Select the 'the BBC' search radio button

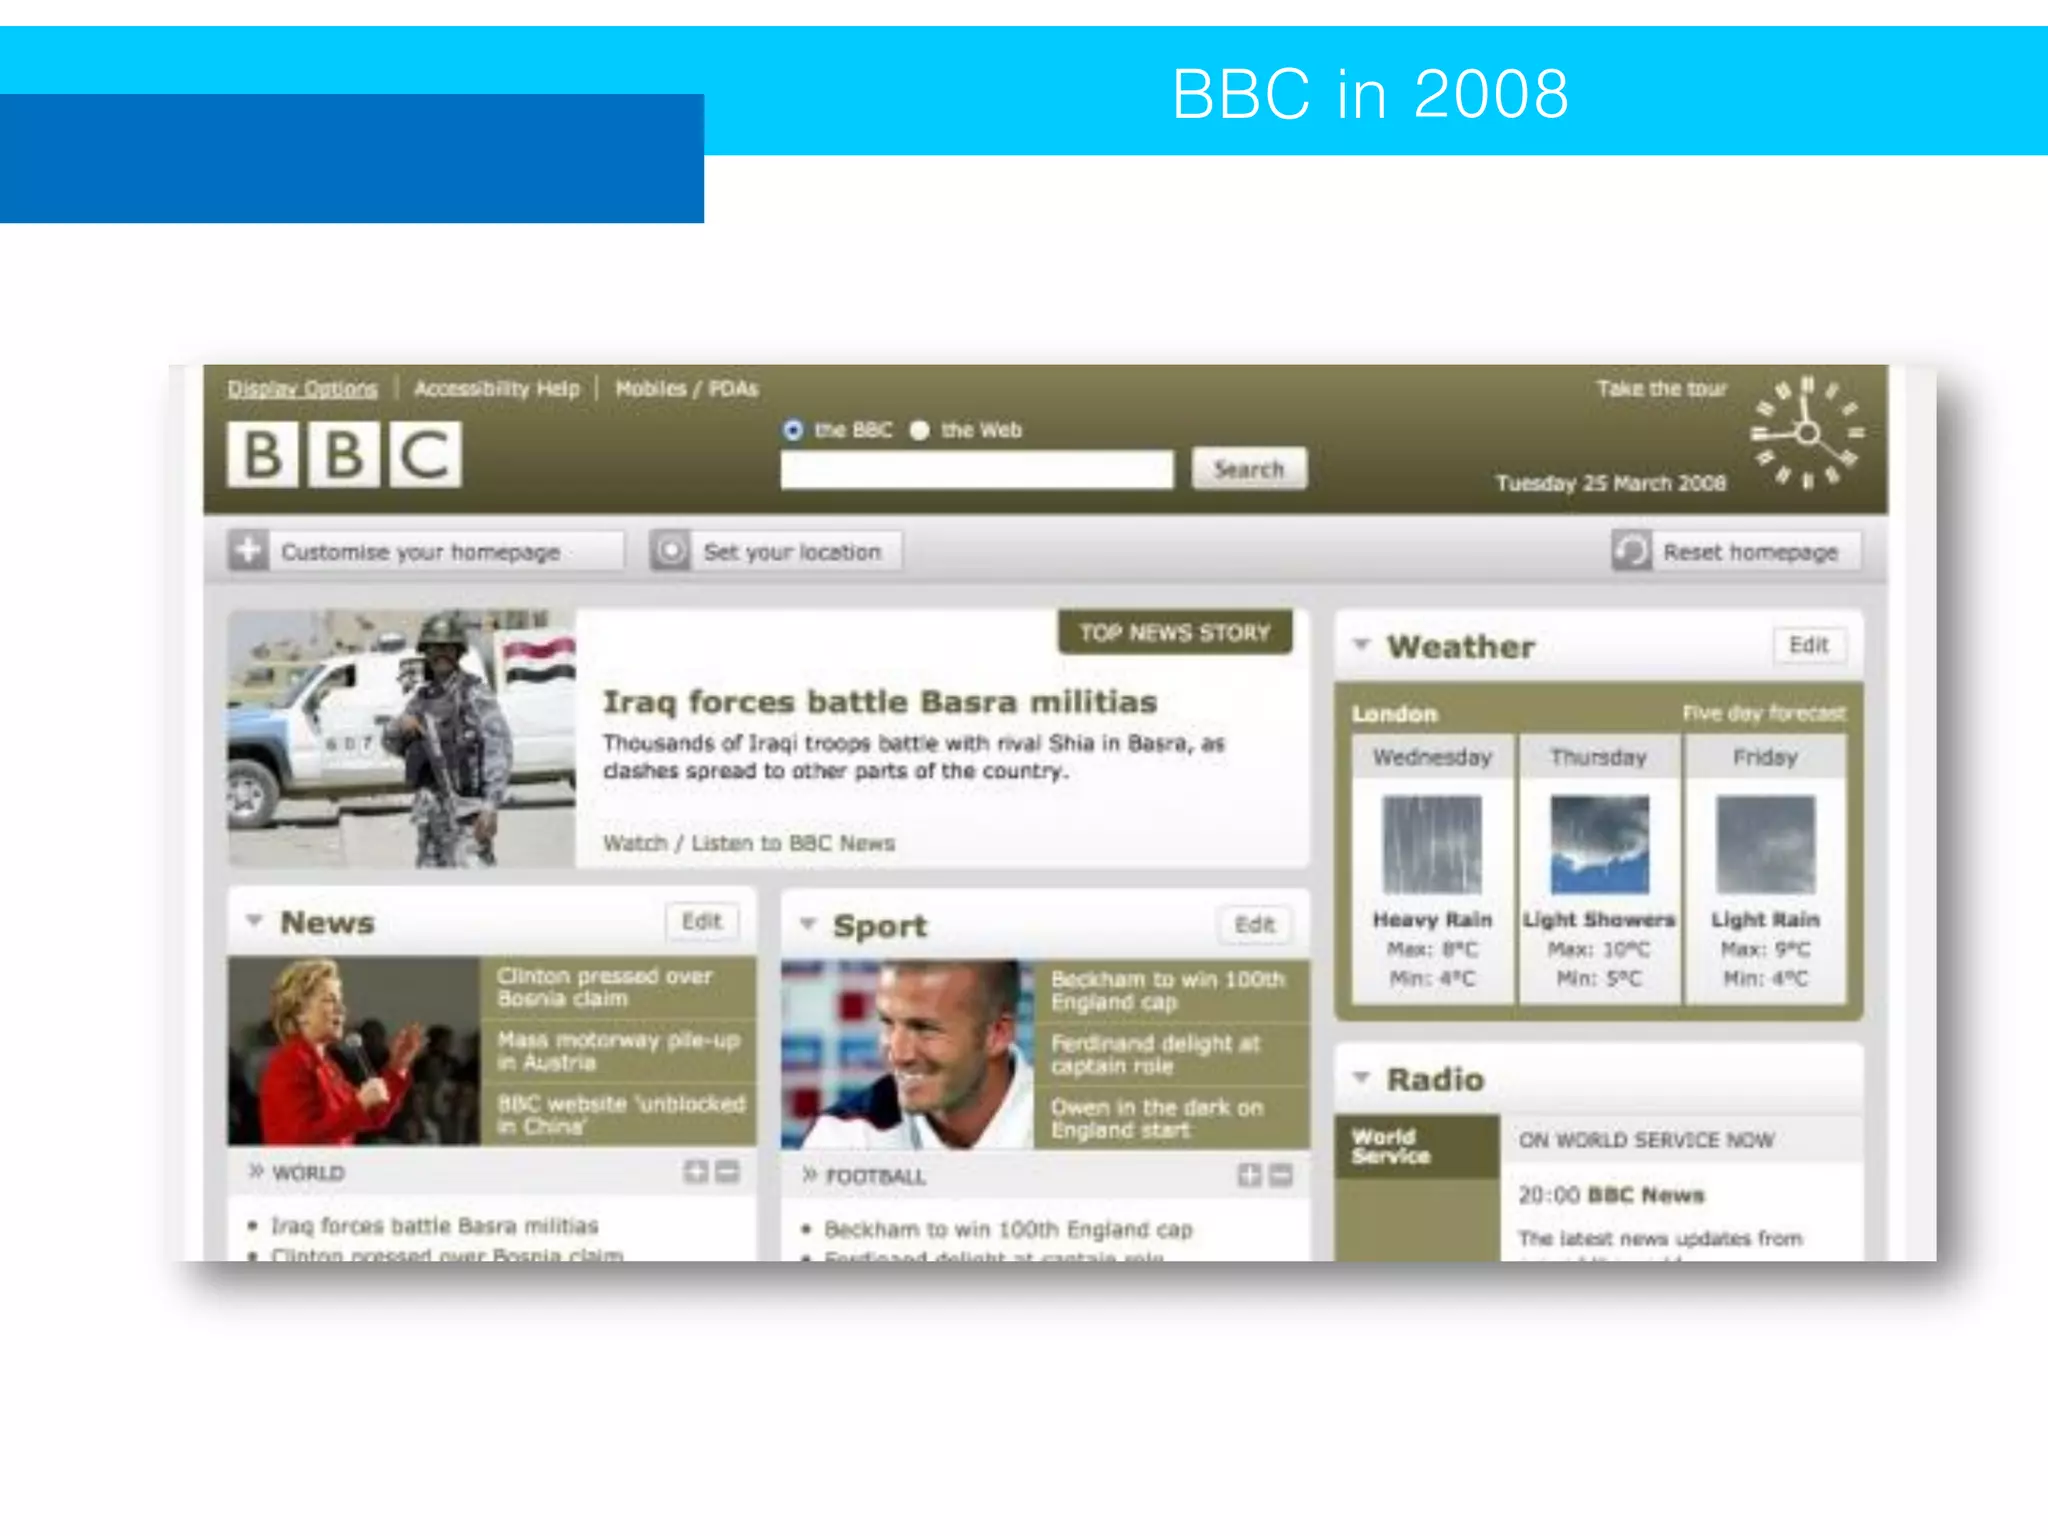(793, 430)
